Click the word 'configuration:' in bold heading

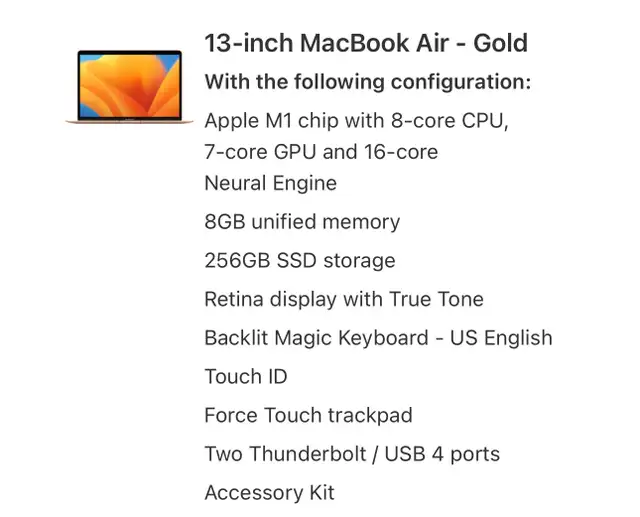[x=461, y=82]
